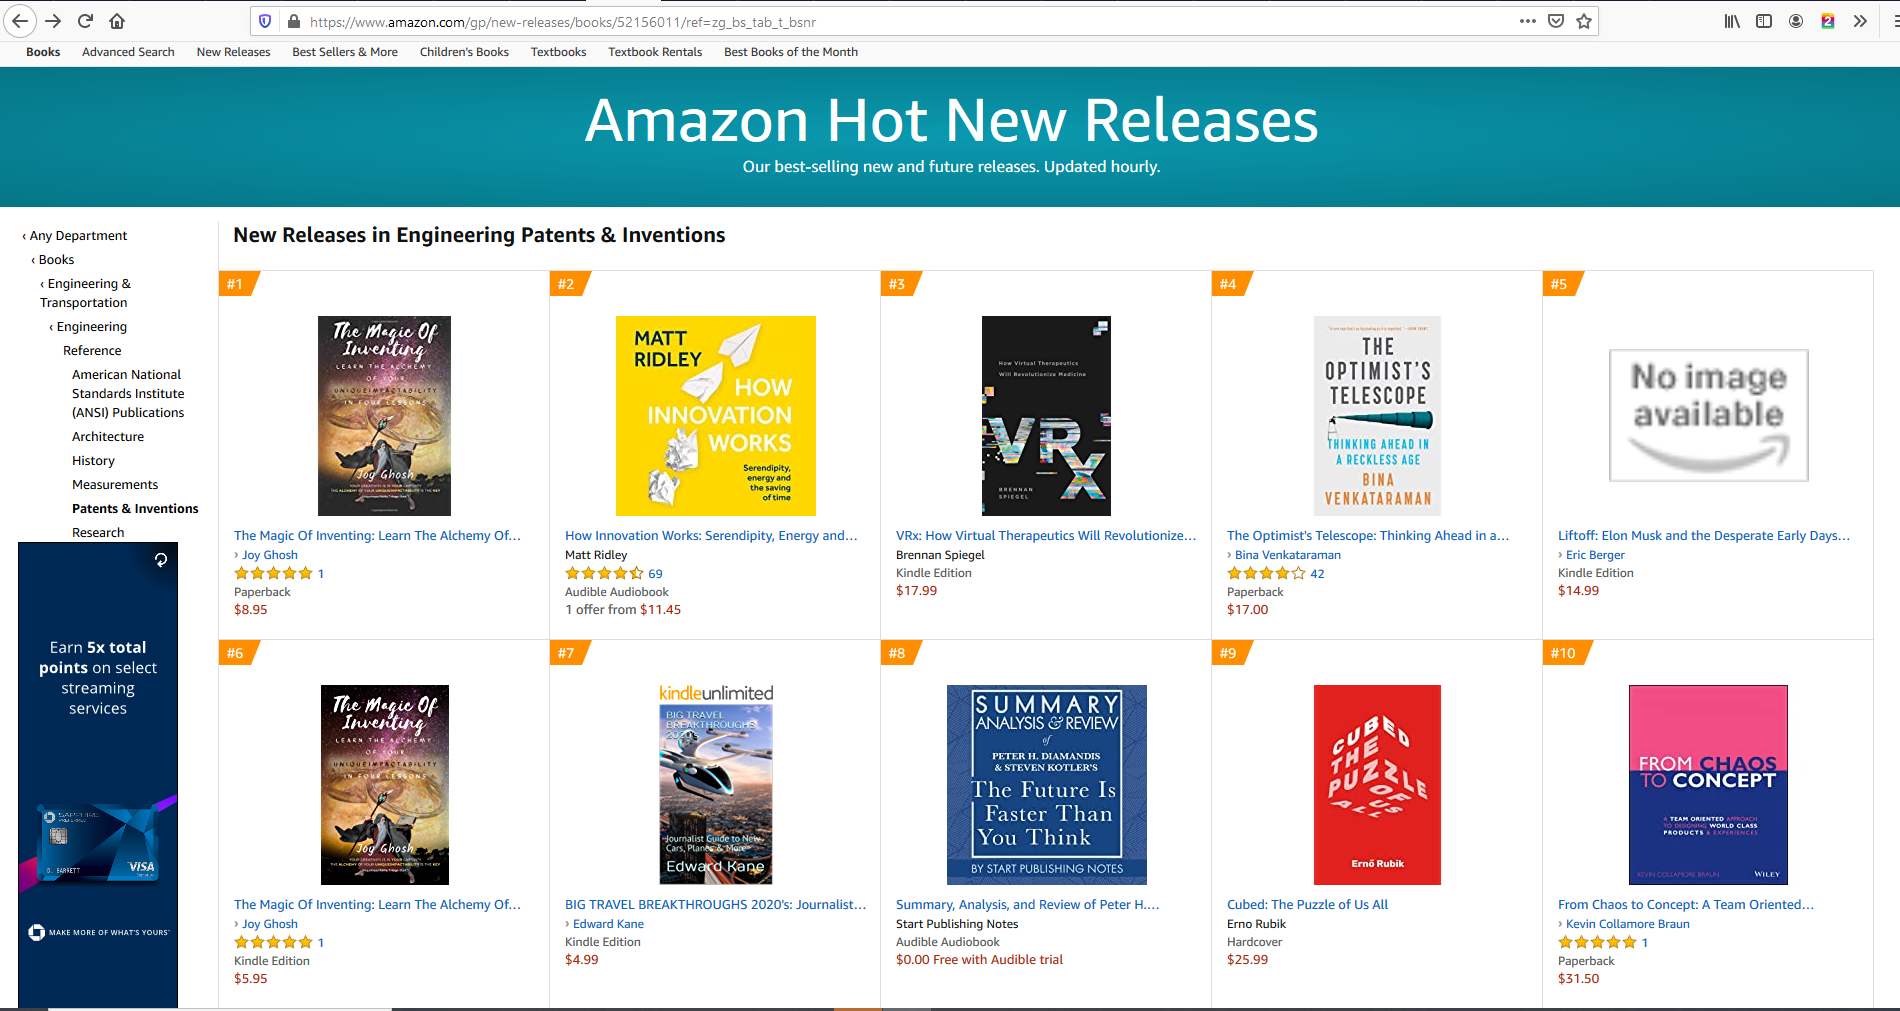Click the browser back arrow
This screenshot has width=1900, height=1011.
[x=20, y=21]
